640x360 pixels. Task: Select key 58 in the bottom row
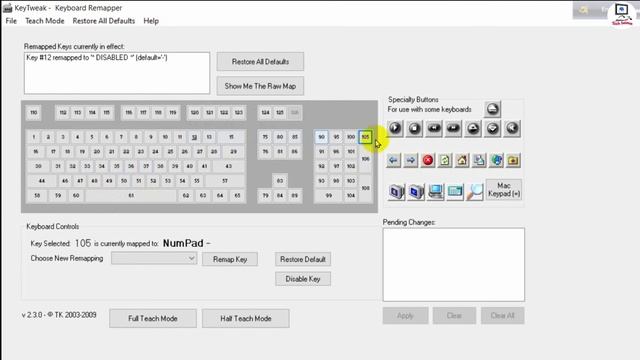click(x=37, y=196)
